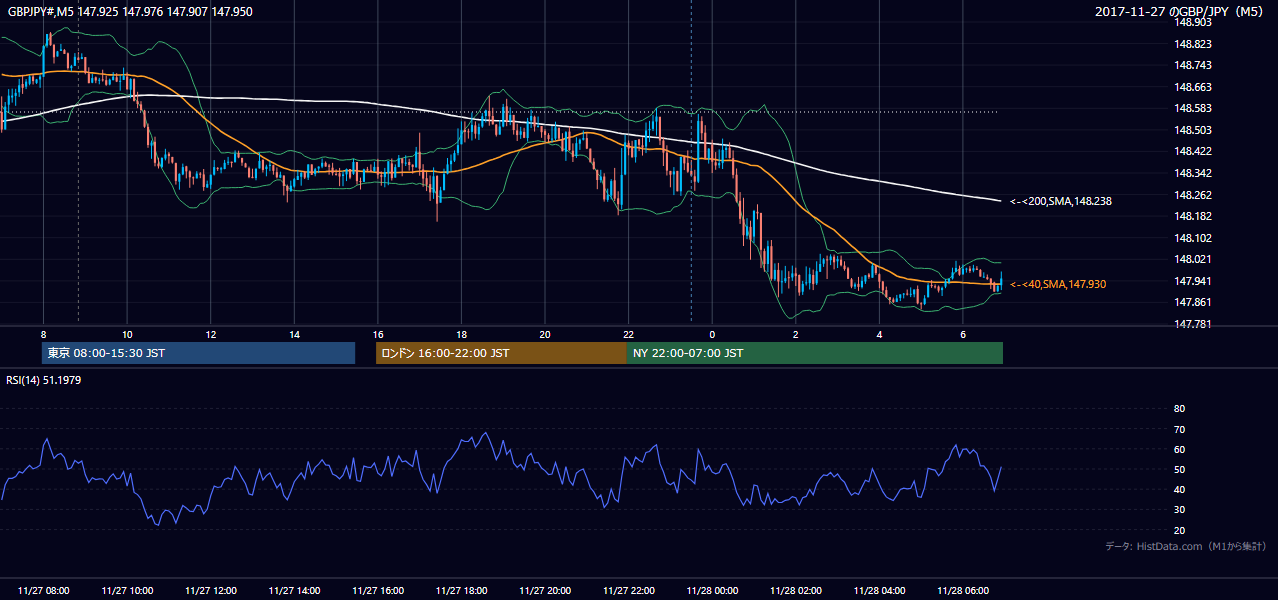This screenshot has width=1278, height=600.
Task: Click the date label 11/27 20:00
Action: pyautogui.click(x=545, y=591)
